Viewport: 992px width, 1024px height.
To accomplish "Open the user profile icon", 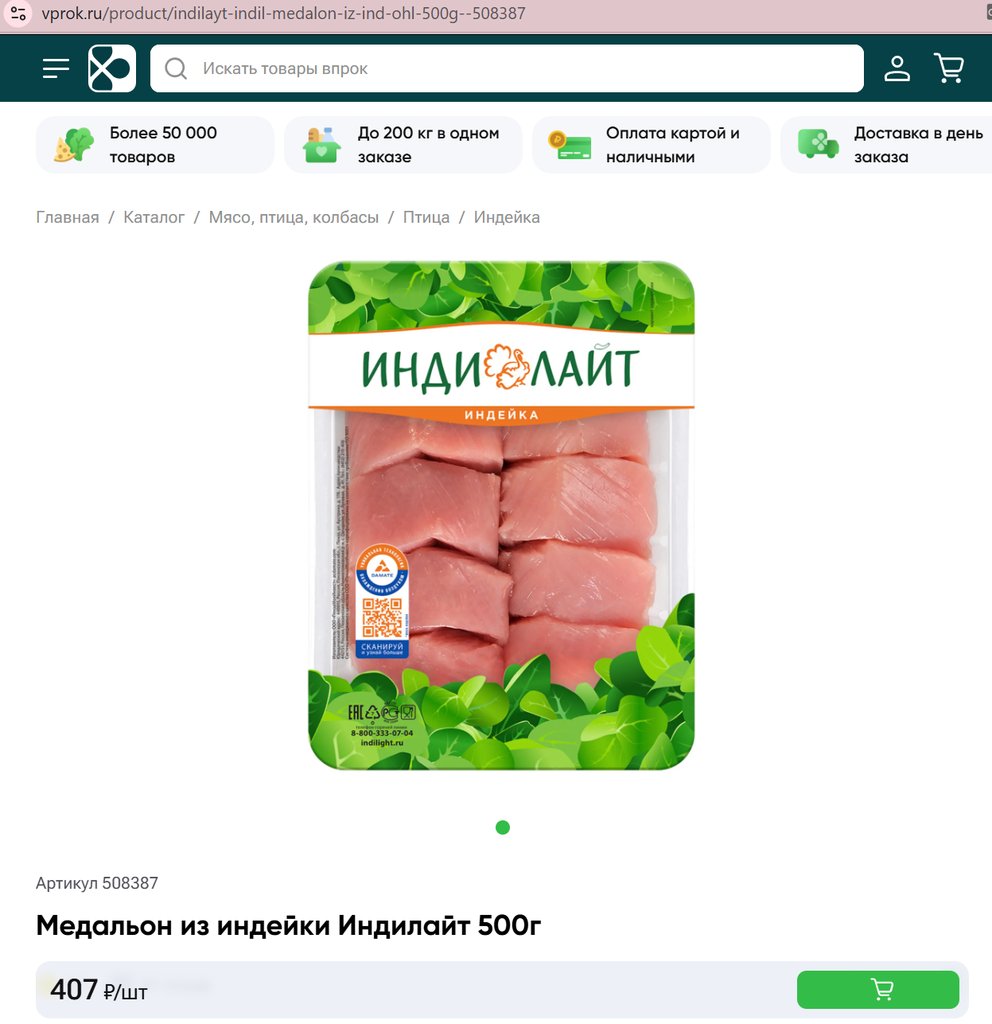I will 897,68.
